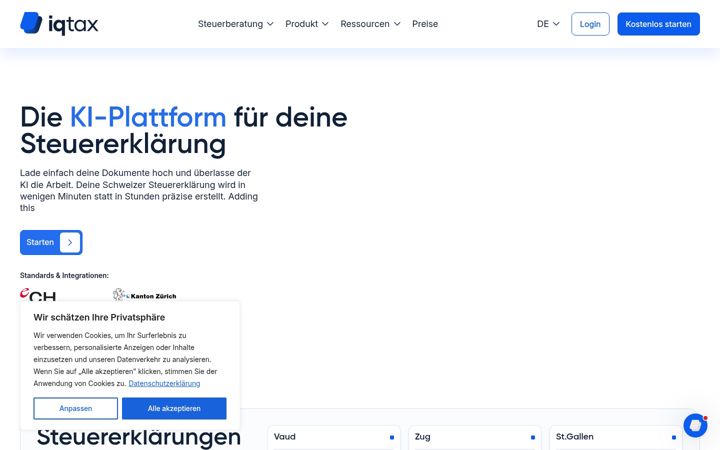The height and width of the screenshot is (450, 720).
Task: Click the blue dot on the Zug card
Action: click(533, 437)
